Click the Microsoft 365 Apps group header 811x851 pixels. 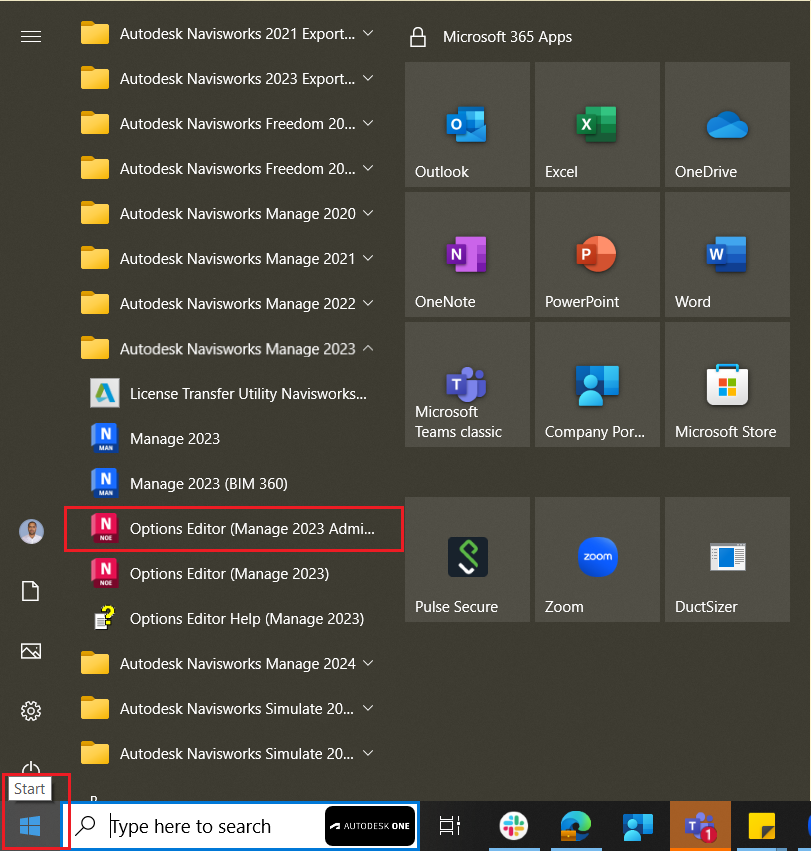coord(507,37)
